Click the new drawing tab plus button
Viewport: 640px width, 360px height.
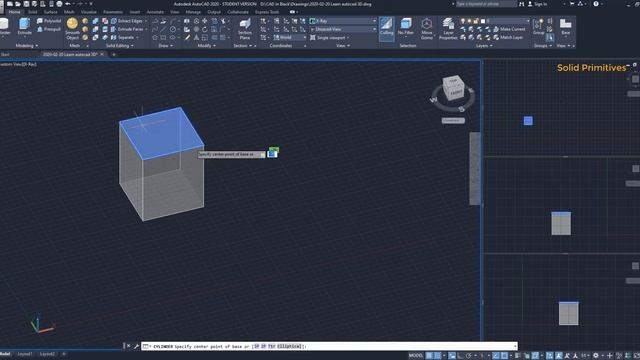click(114, 54)
